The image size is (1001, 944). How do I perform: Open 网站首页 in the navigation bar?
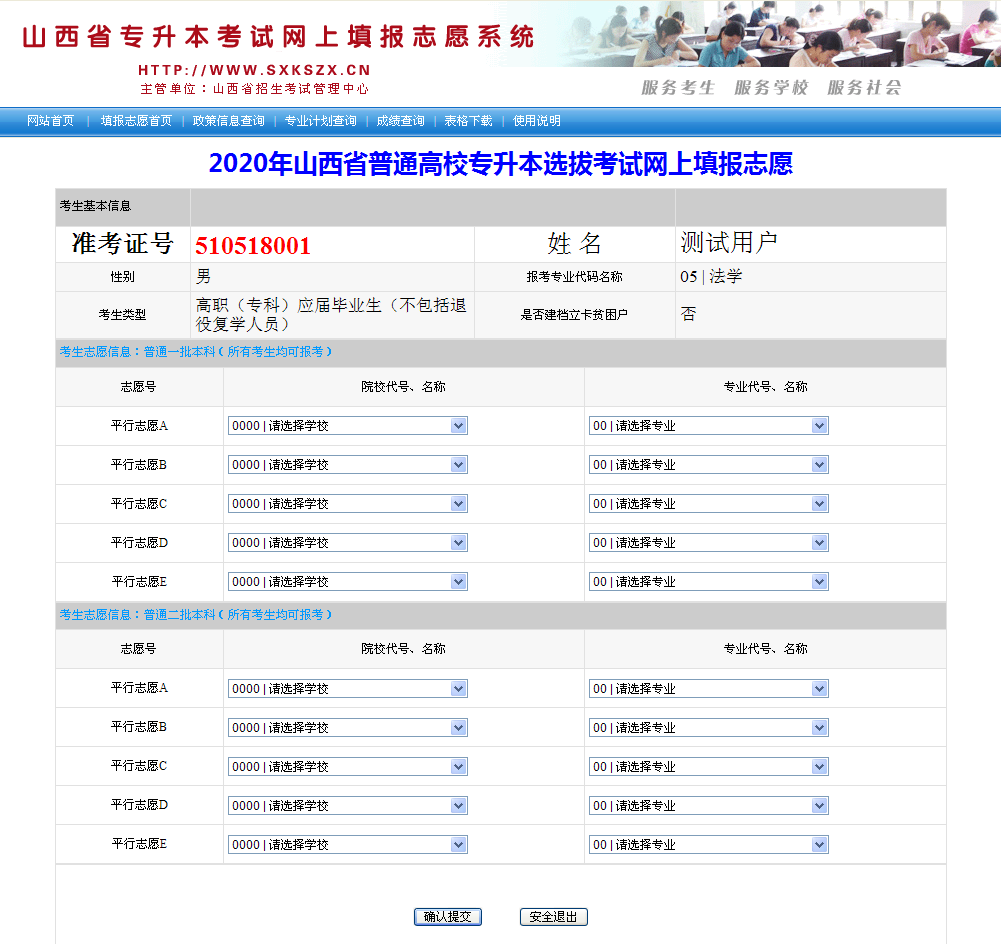coord(50,121)
